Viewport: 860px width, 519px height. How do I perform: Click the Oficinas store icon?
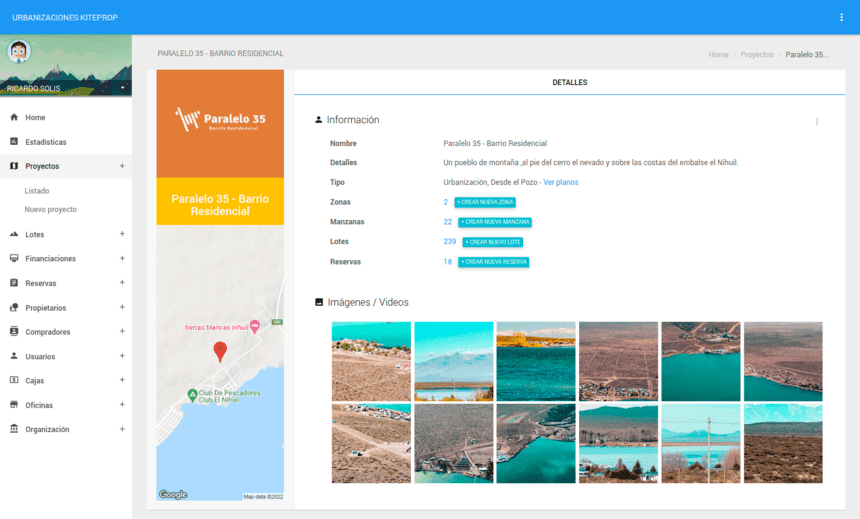click(14, 405)
